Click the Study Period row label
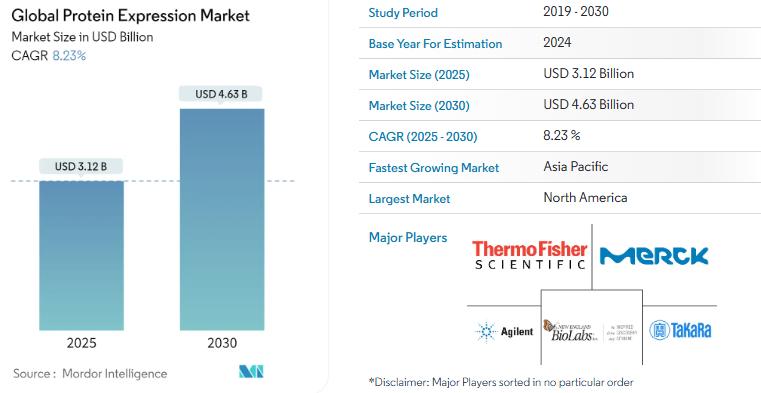Viewport: 761px width, 393px height. click(403, 13)
